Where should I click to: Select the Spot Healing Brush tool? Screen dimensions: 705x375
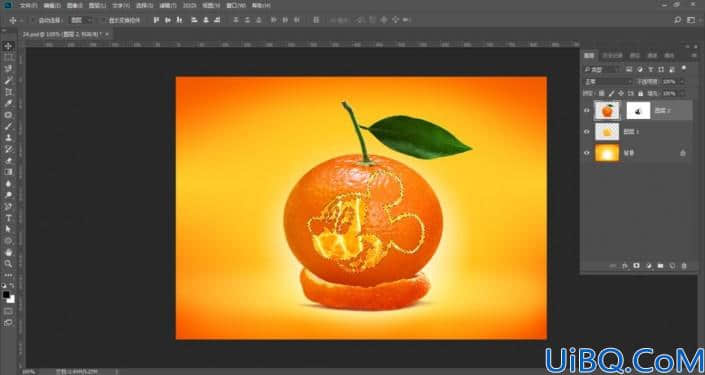pyautogui.click(x=9, y=115)
